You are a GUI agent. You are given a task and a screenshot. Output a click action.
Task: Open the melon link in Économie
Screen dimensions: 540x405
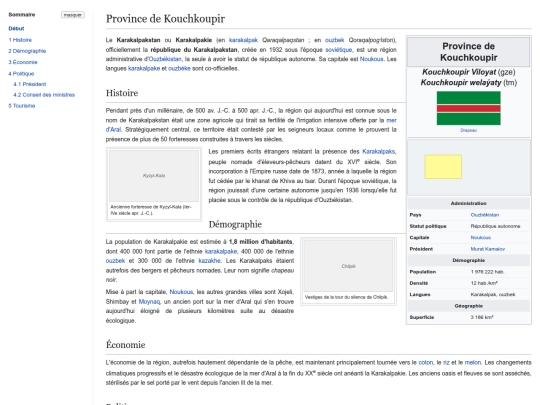[472, 363]
